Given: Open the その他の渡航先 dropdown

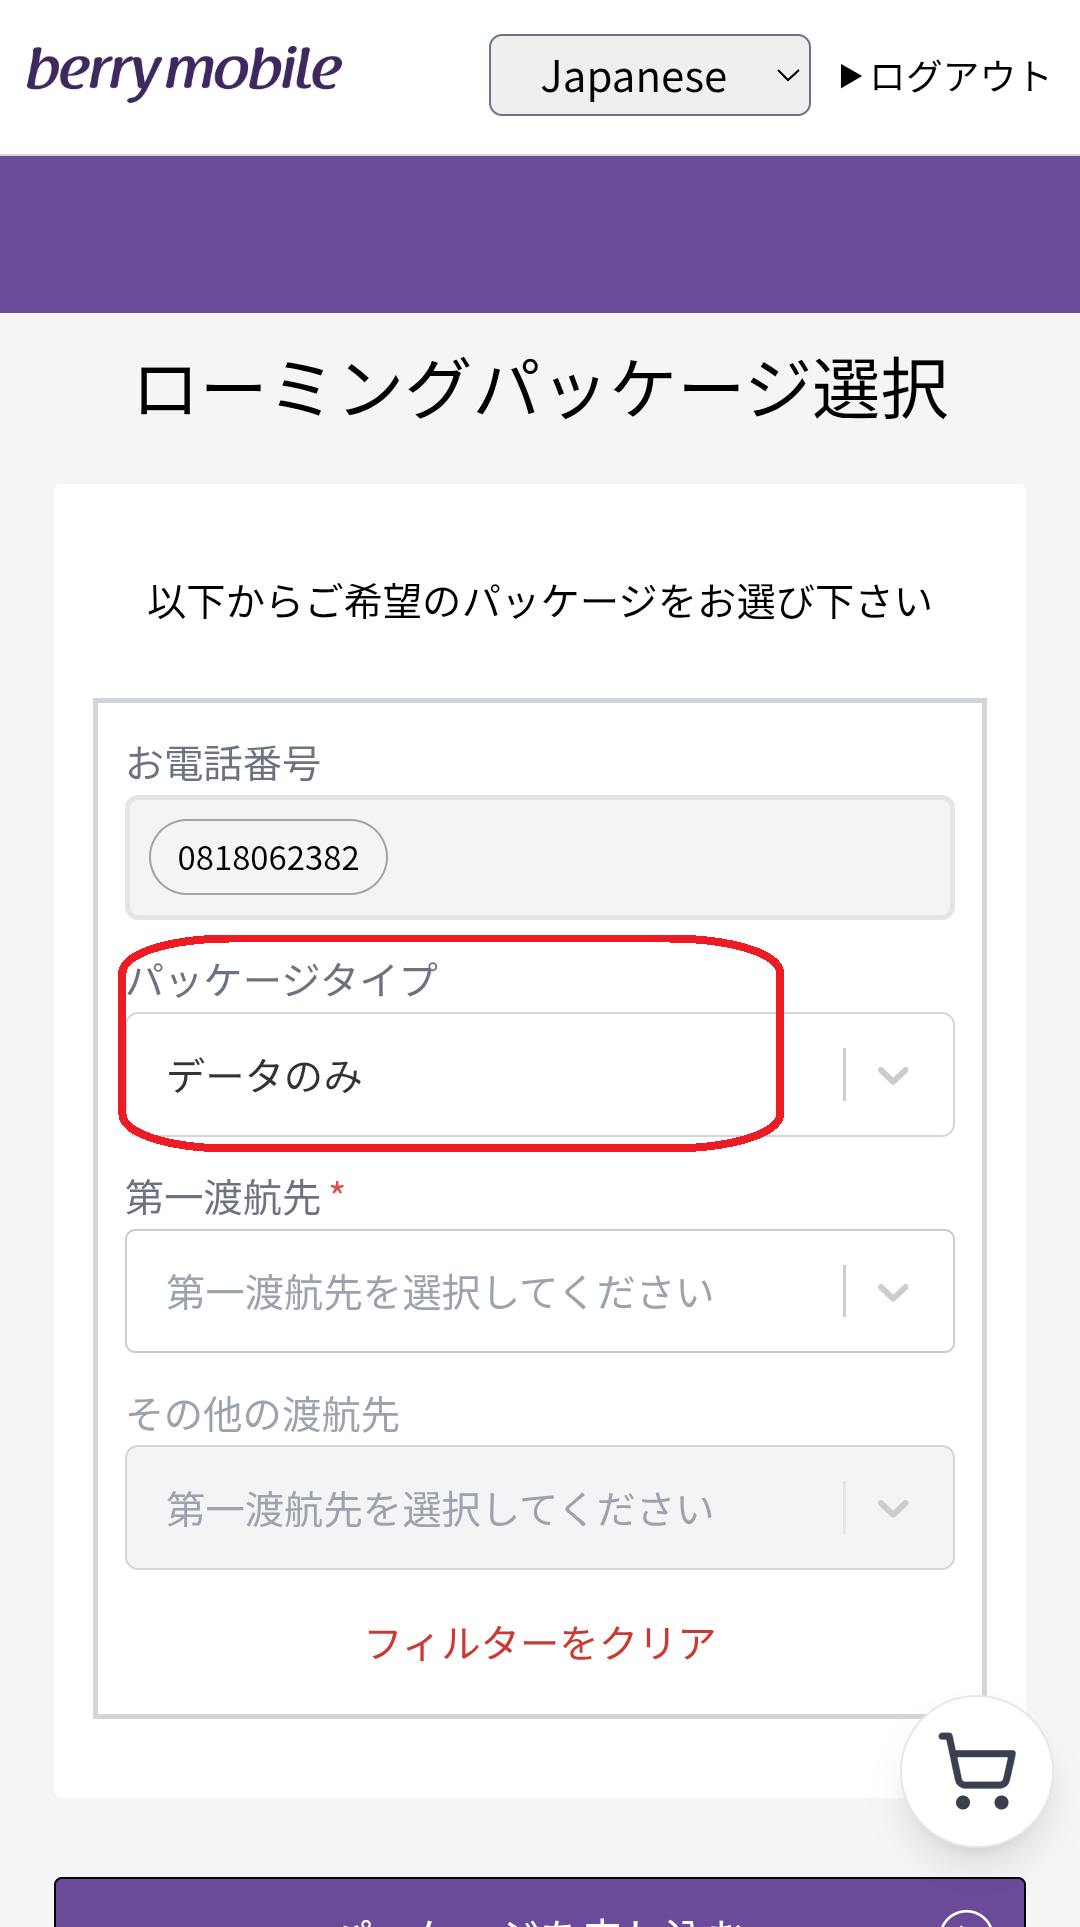Looking at the screenshot, I should pos(480,1508).
